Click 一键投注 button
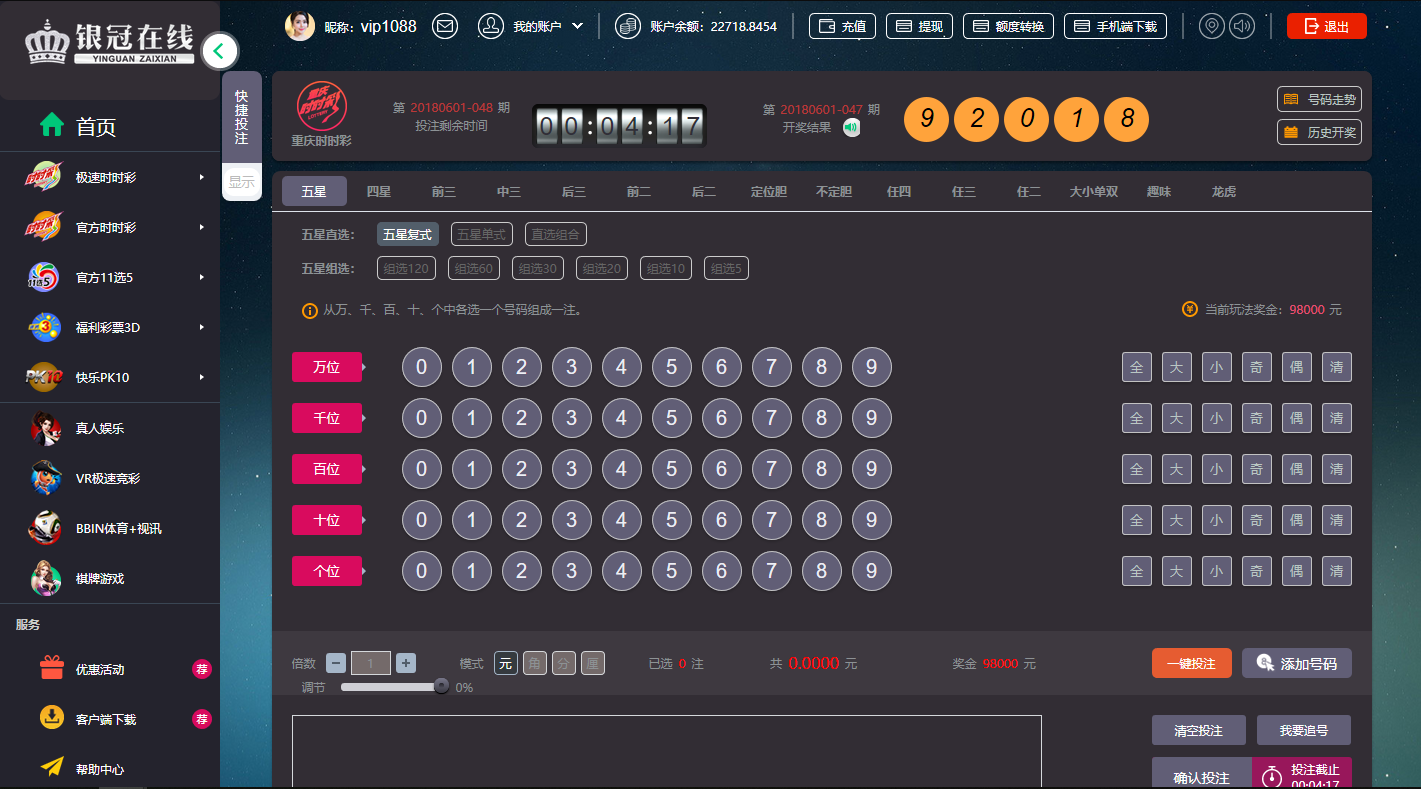The image size is (1421, 789). click(1191, 663)
